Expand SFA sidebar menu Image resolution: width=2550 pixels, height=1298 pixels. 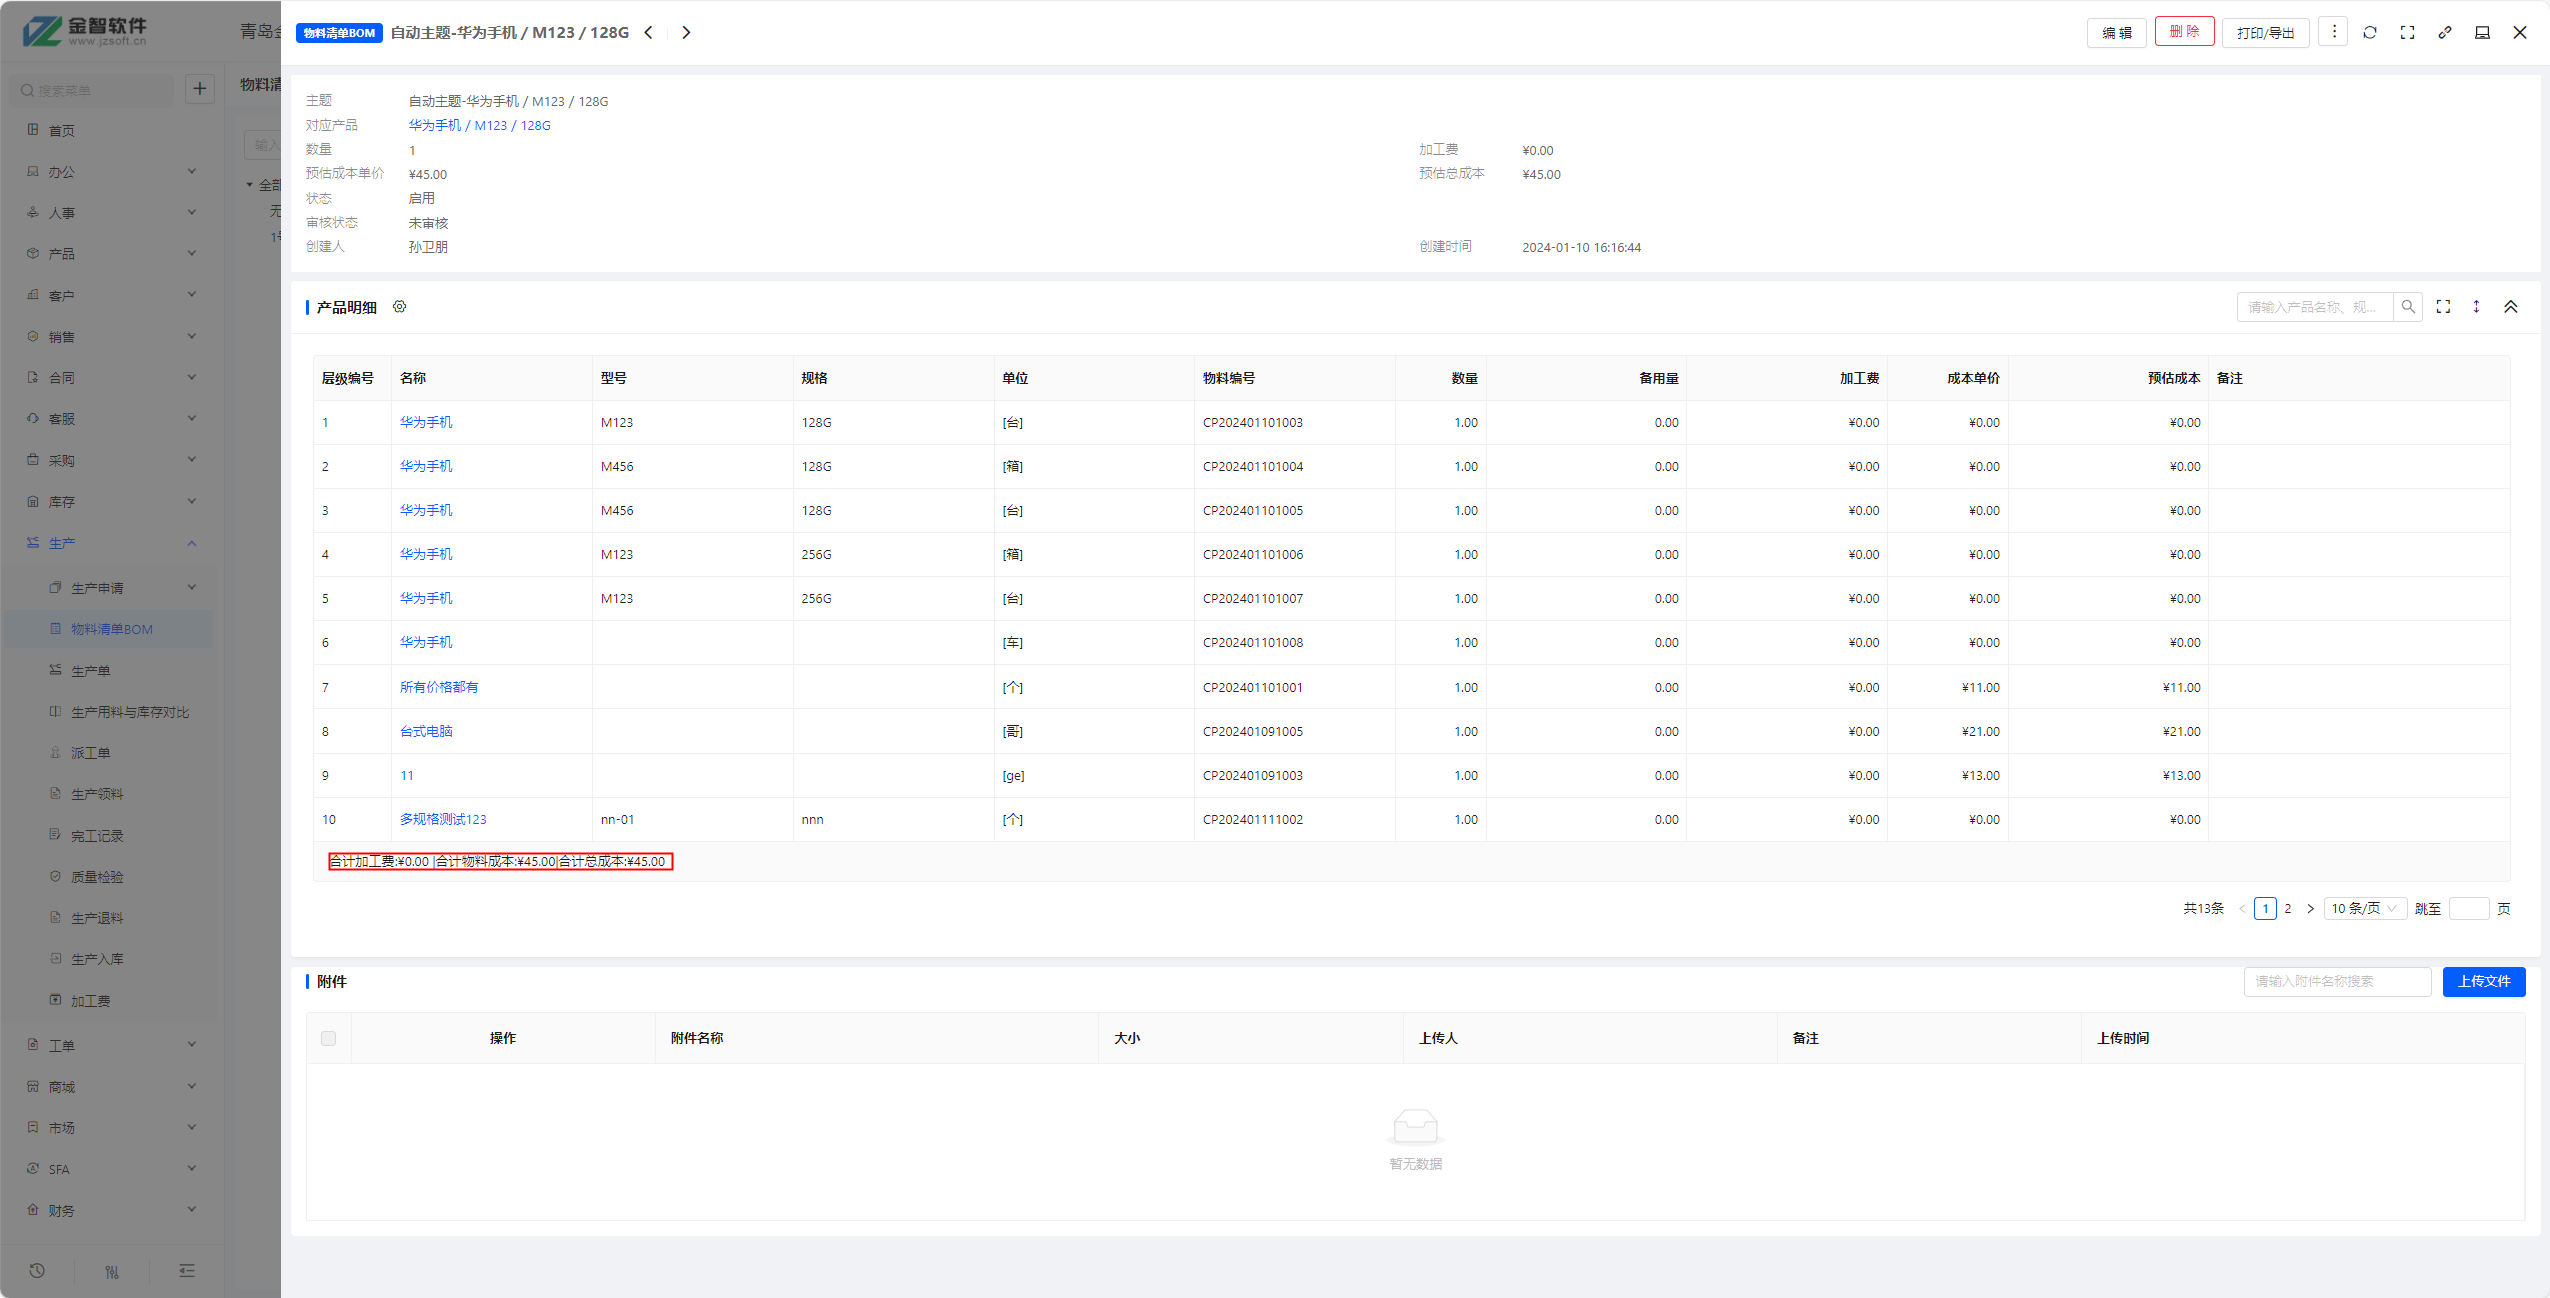[110, 1169]
